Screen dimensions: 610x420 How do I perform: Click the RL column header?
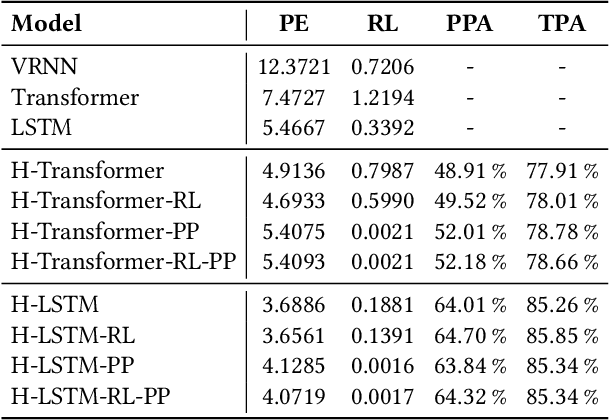pos(380,24)
